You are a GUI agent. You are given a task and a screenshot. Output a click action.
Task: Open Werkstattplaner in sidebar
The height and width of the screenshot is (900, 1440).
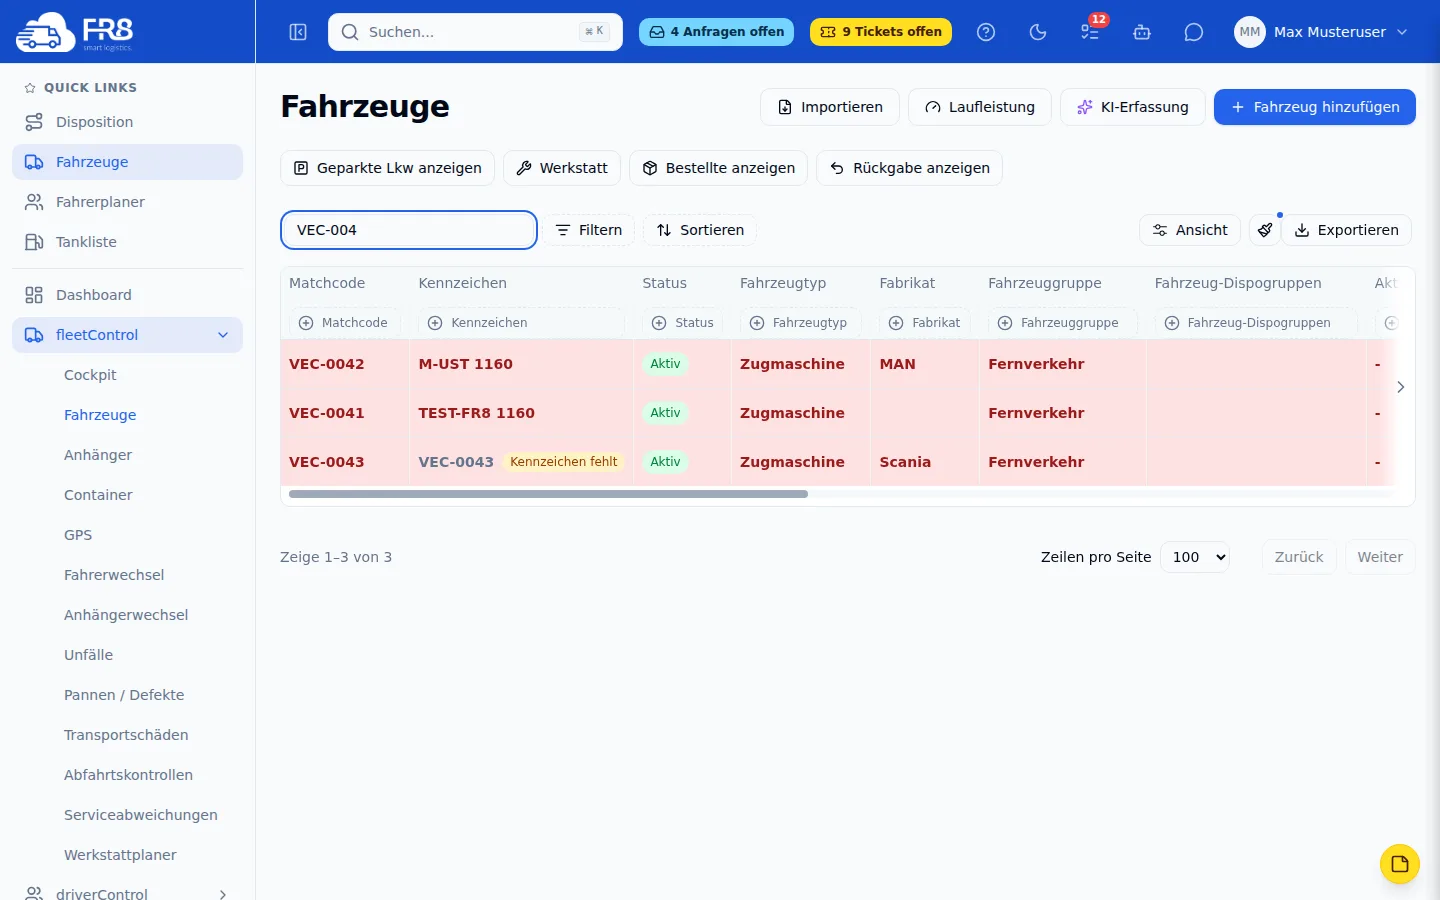click(x=120, y=855)
